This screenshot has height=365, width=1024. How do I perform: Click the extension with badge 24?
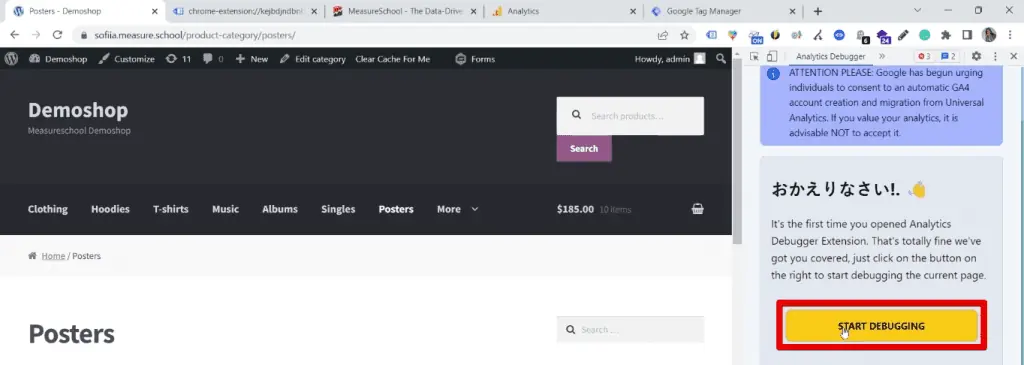(x=883, y=36)
